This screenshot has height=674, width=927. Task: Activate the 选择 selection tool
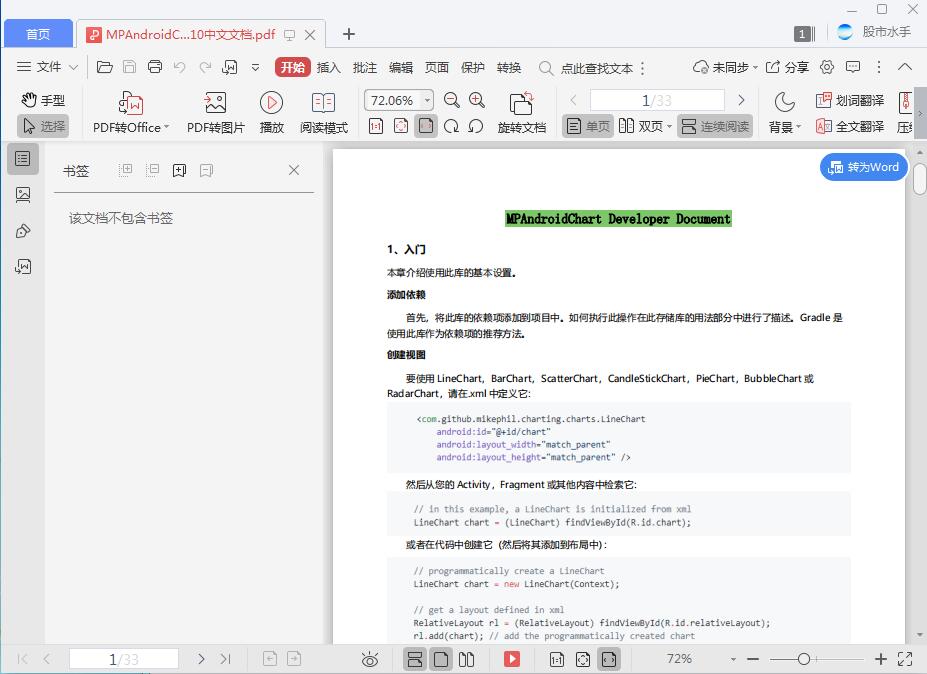[x=47, y=126]
